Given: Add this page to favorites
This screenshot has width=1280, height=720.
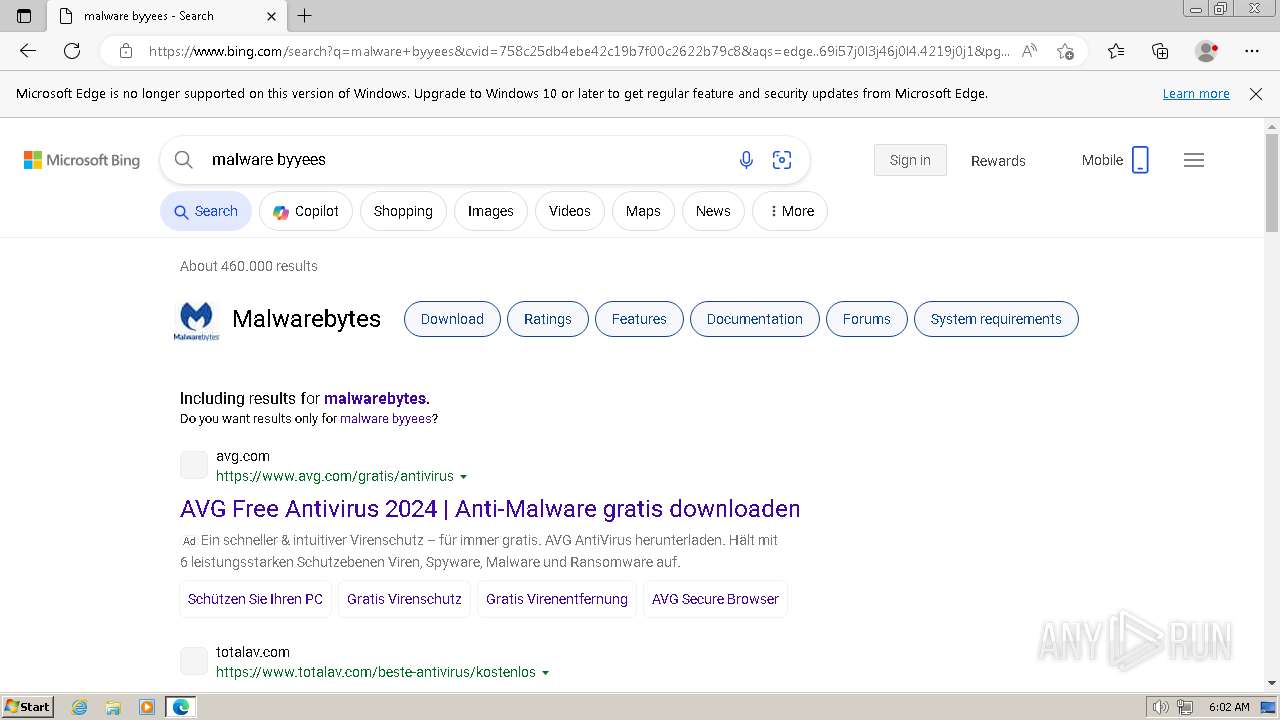Looking at the screenshot, I should click(1065, 51).
